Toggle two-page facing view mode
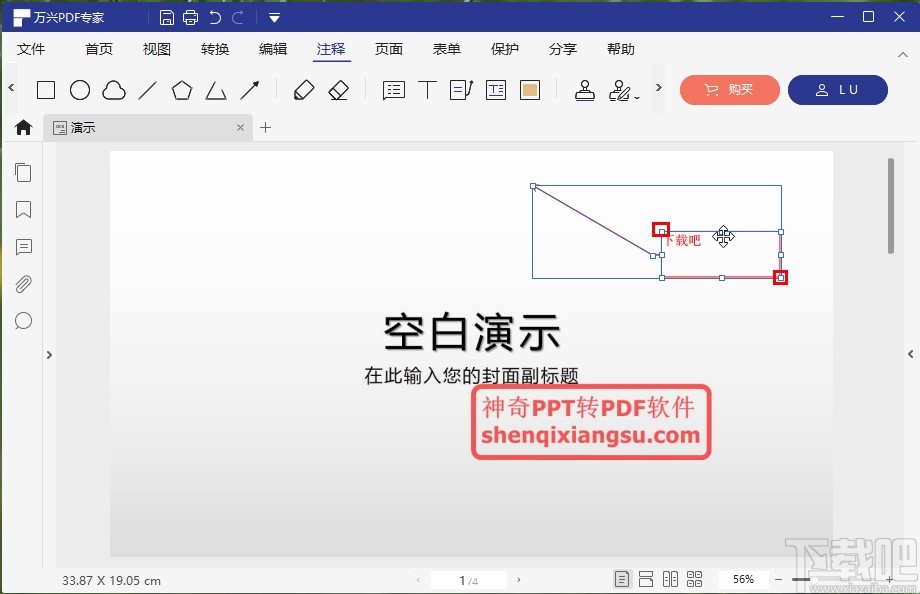Image resolution: width=920 pixels, height=594 pixels. click(x=668, y=578)
